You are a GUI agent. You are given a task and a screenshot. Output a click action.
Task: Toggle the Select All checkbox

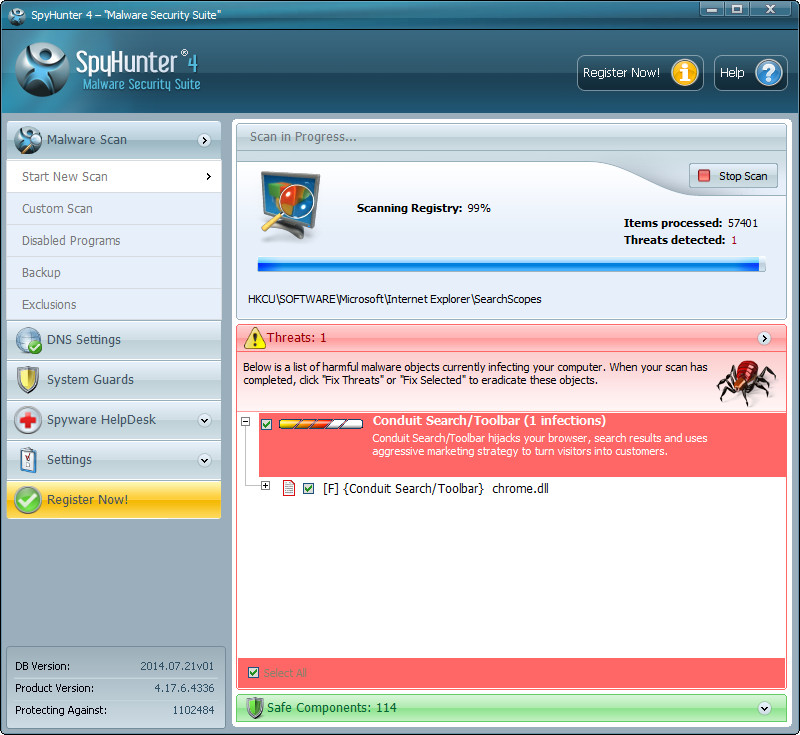[x=253, y=673]
